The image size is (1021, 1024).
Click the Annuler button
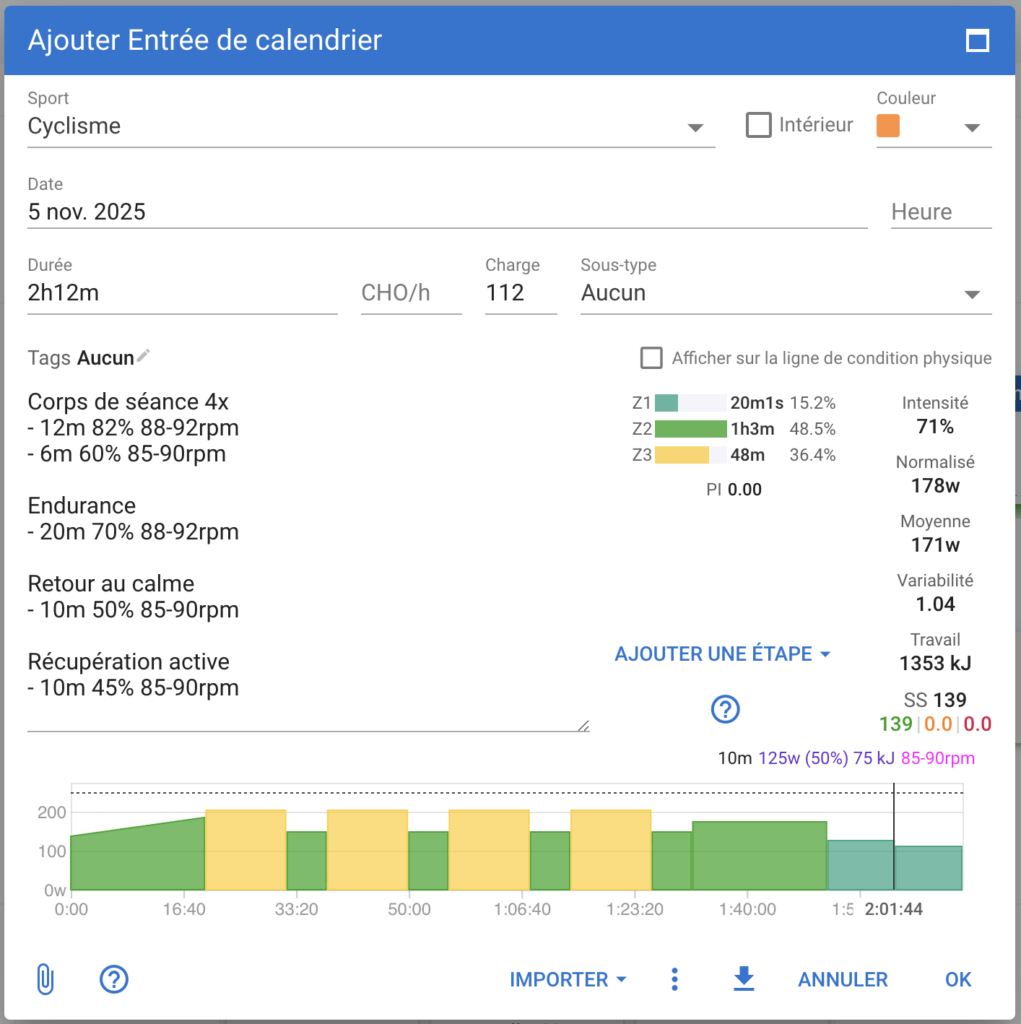842,979
